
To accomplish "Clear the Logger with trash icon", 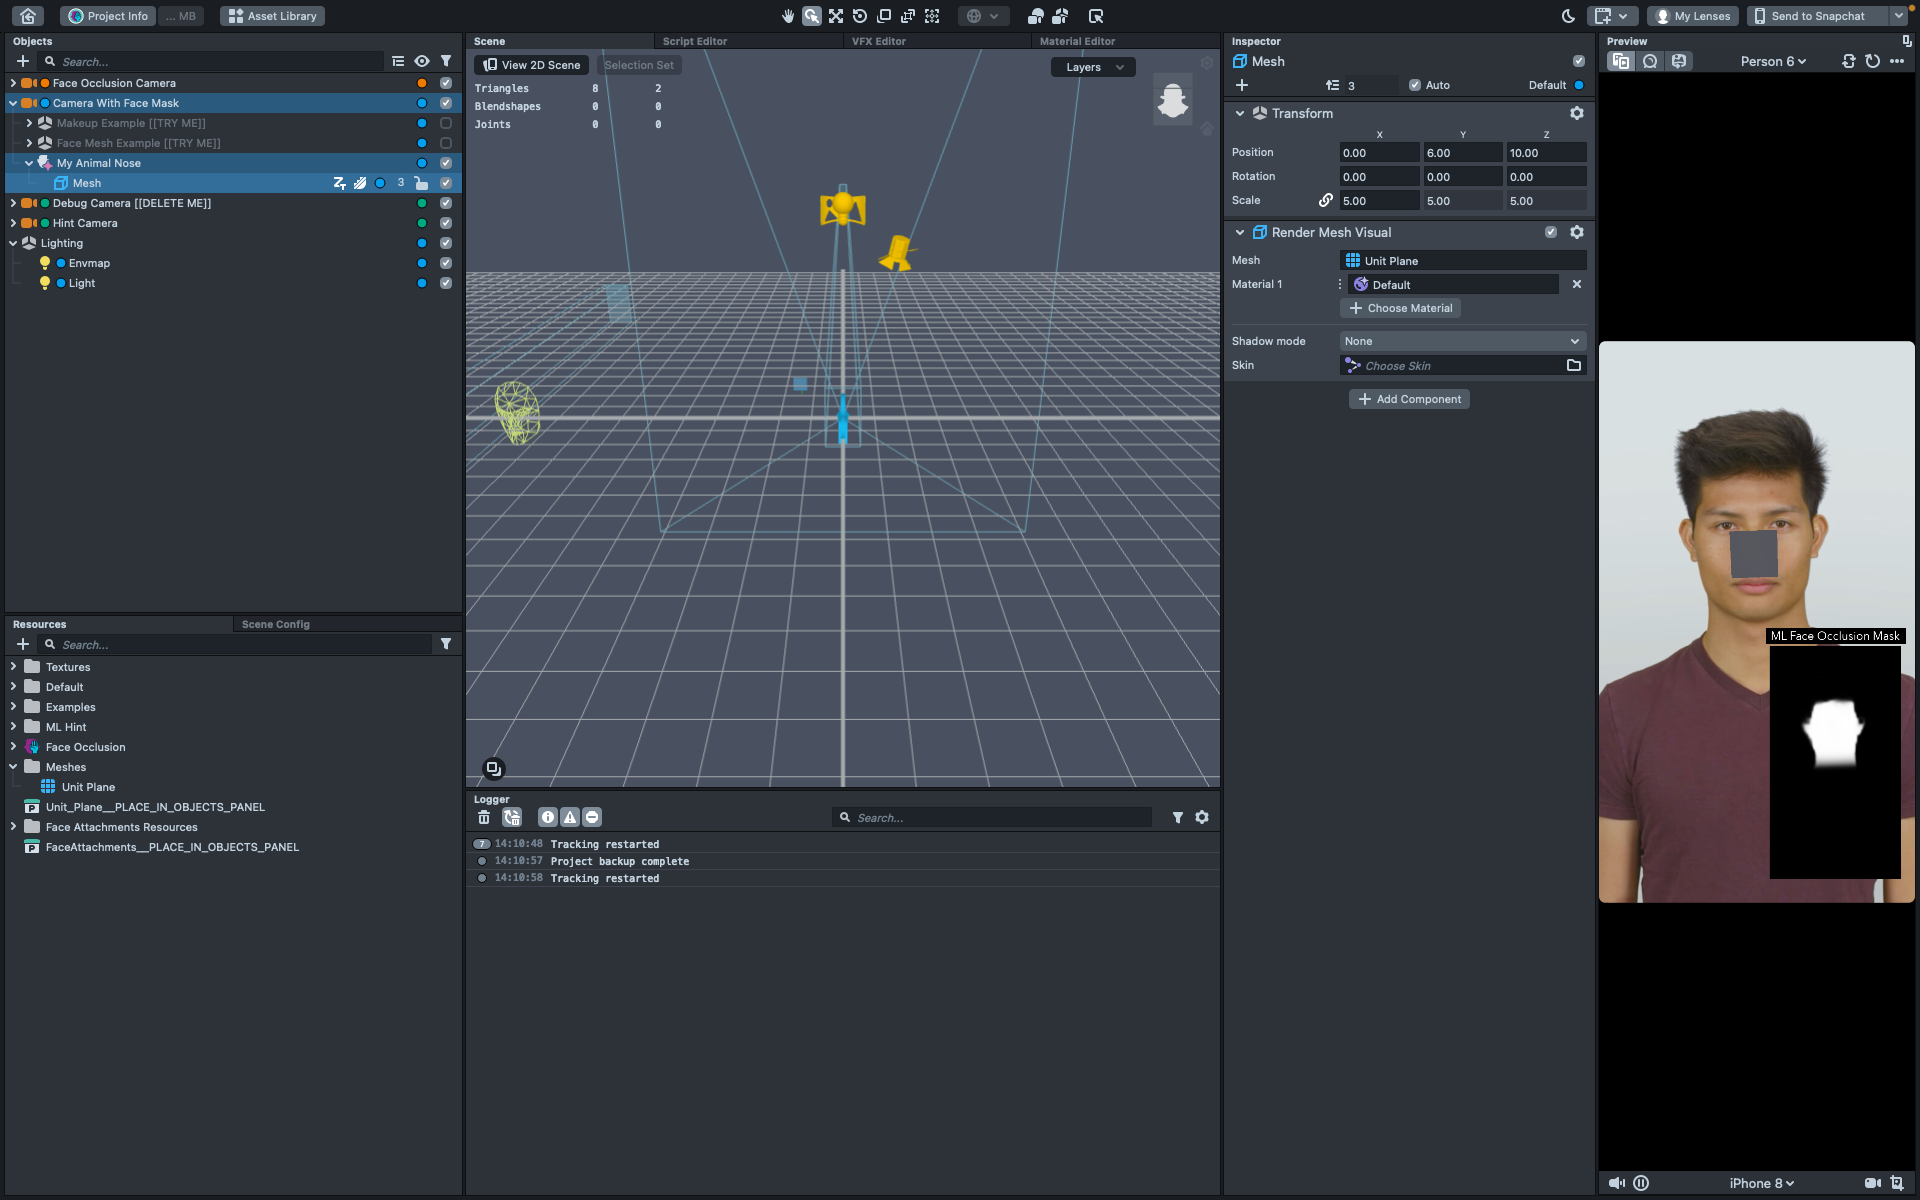I will coord(484,817).
